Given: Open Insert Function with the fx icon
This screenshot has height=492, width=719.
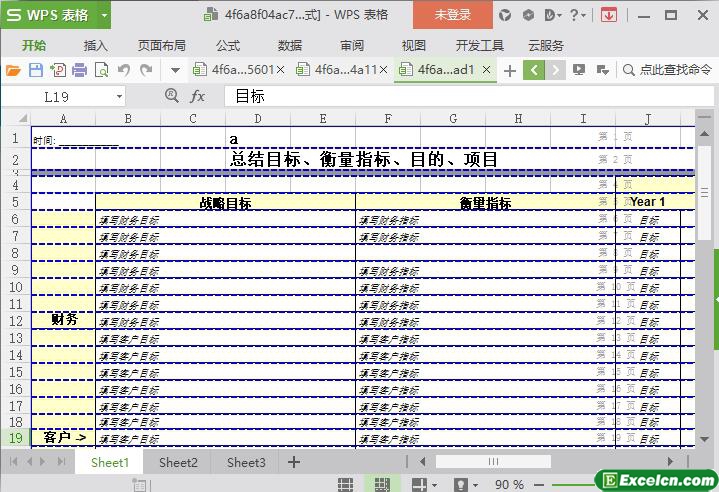Looking at the screenshot, I should coord(198,96).
